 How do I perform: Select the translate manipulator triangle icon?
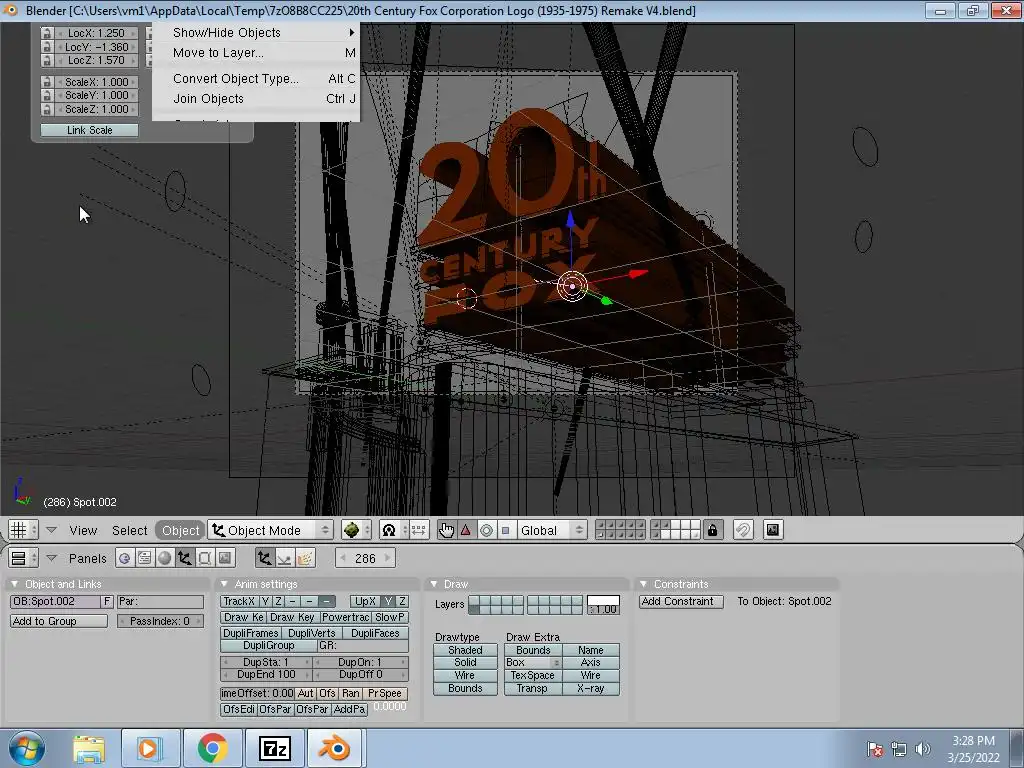point(466,530)
